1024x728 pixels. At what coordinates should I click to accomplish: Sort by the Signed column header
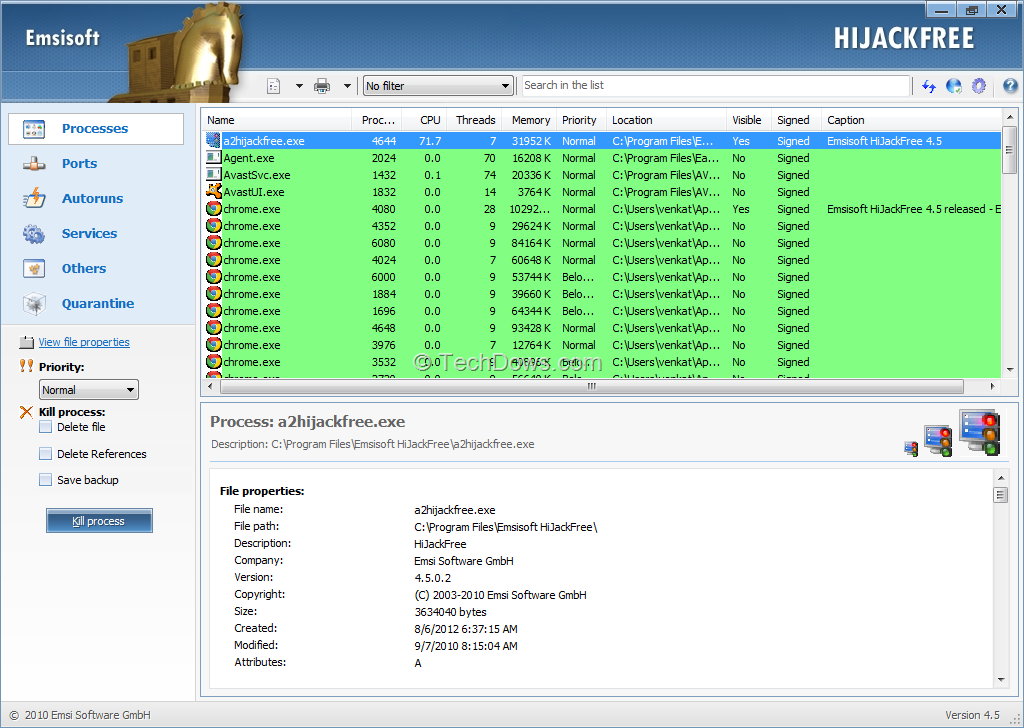tap(795, 120)
